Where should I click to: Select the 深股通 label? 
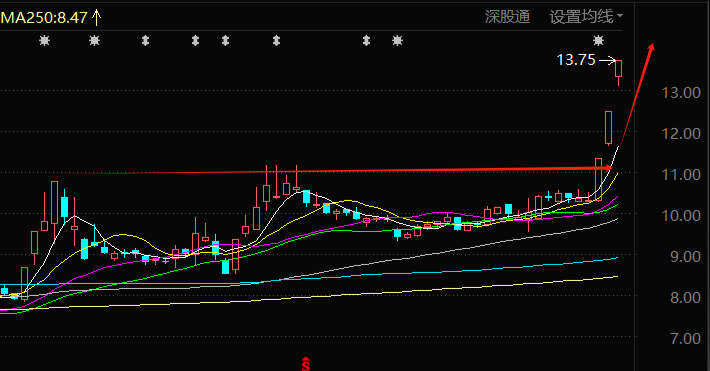[507, 17]
